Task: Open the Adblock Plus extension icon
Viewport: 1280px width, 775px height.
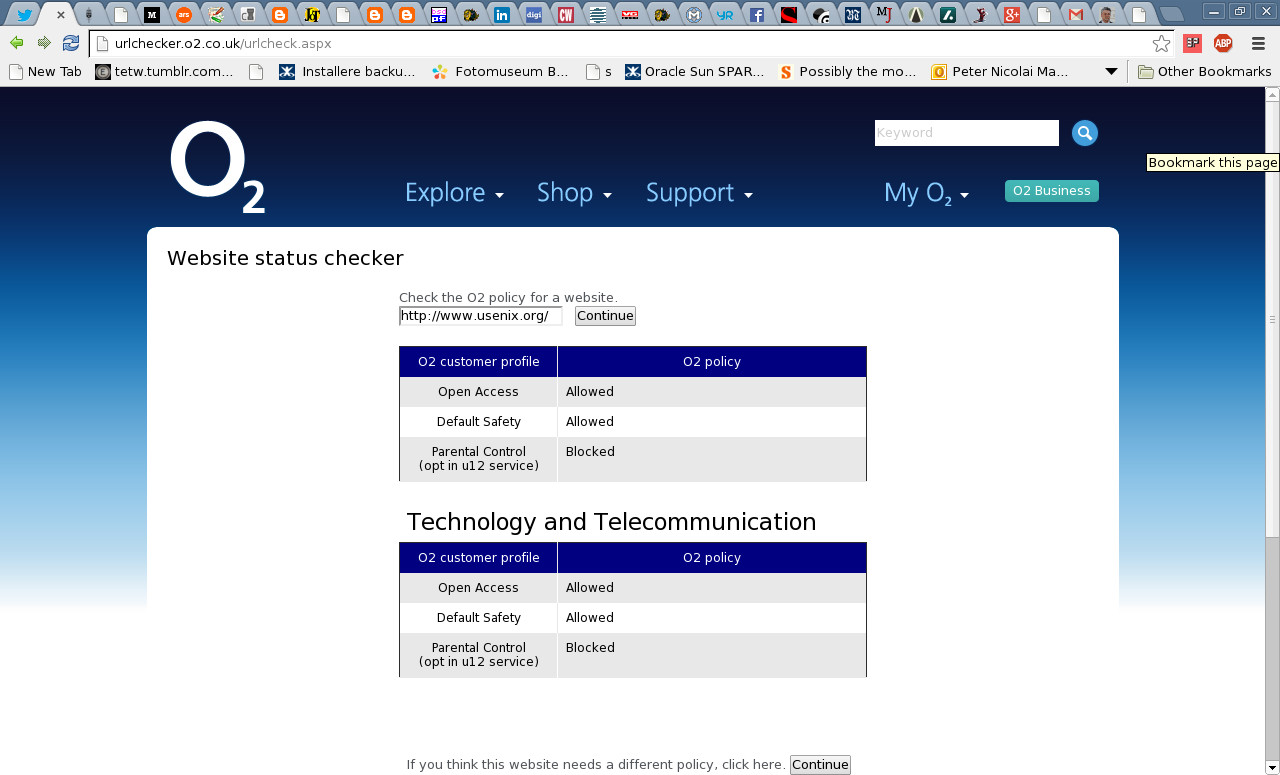Action: (x=1223, y=43)
